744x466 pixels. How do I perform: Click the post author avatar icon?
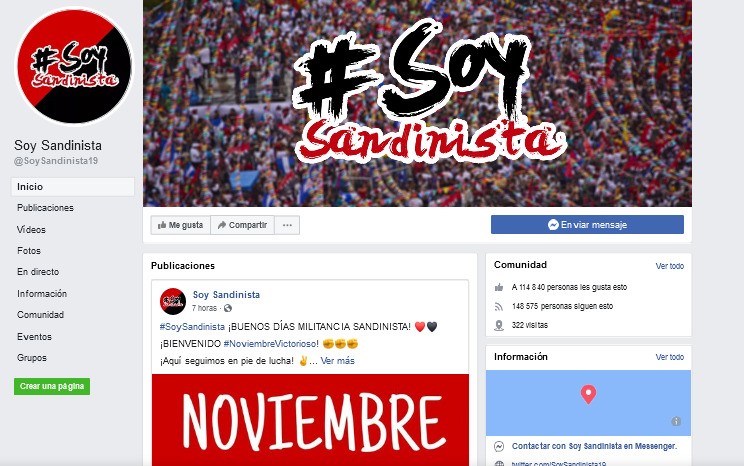click(x=173, y=301)
